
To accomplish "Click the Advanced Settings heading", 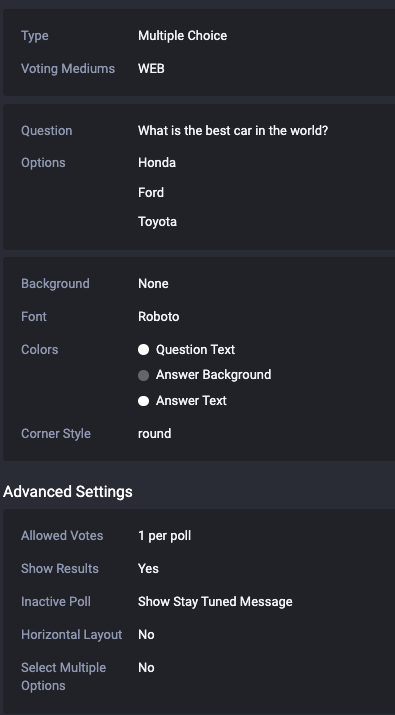I will 68,492.
